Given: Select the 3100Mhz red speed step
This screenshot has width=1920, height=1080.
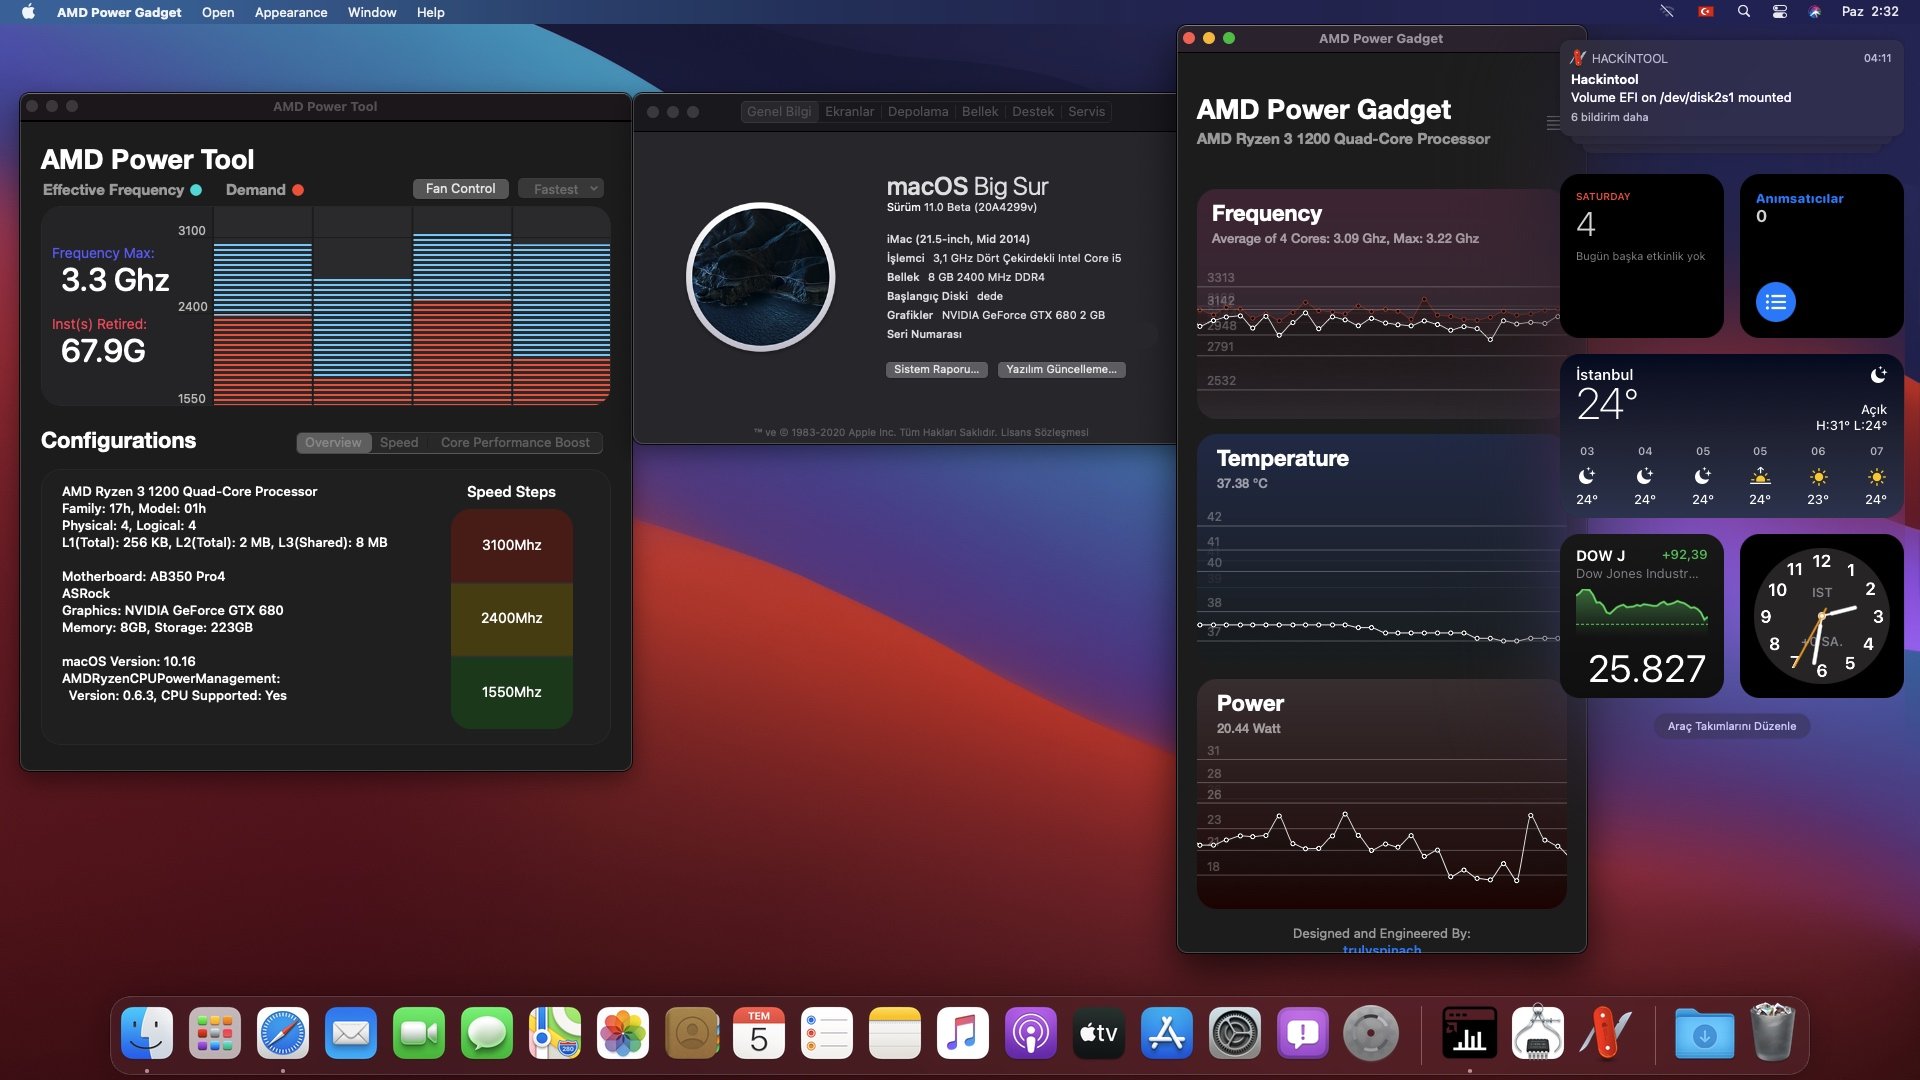Looking at the screenshot, I should coord(511,546).
